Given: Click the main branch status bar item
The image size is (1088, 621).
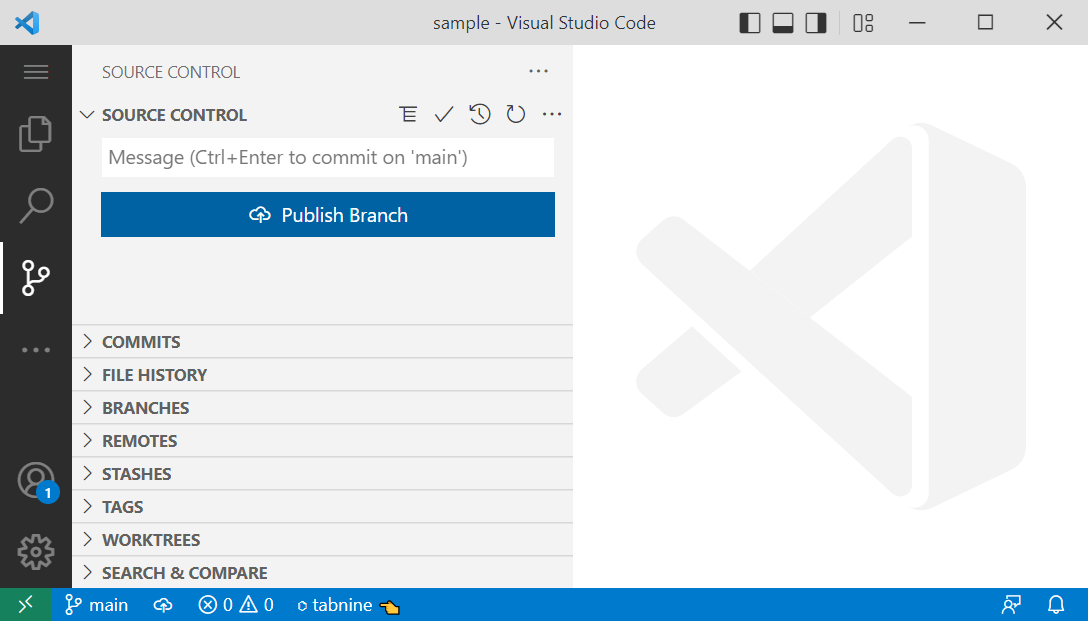Looking at the screenshot, I should tap(97, 605).
